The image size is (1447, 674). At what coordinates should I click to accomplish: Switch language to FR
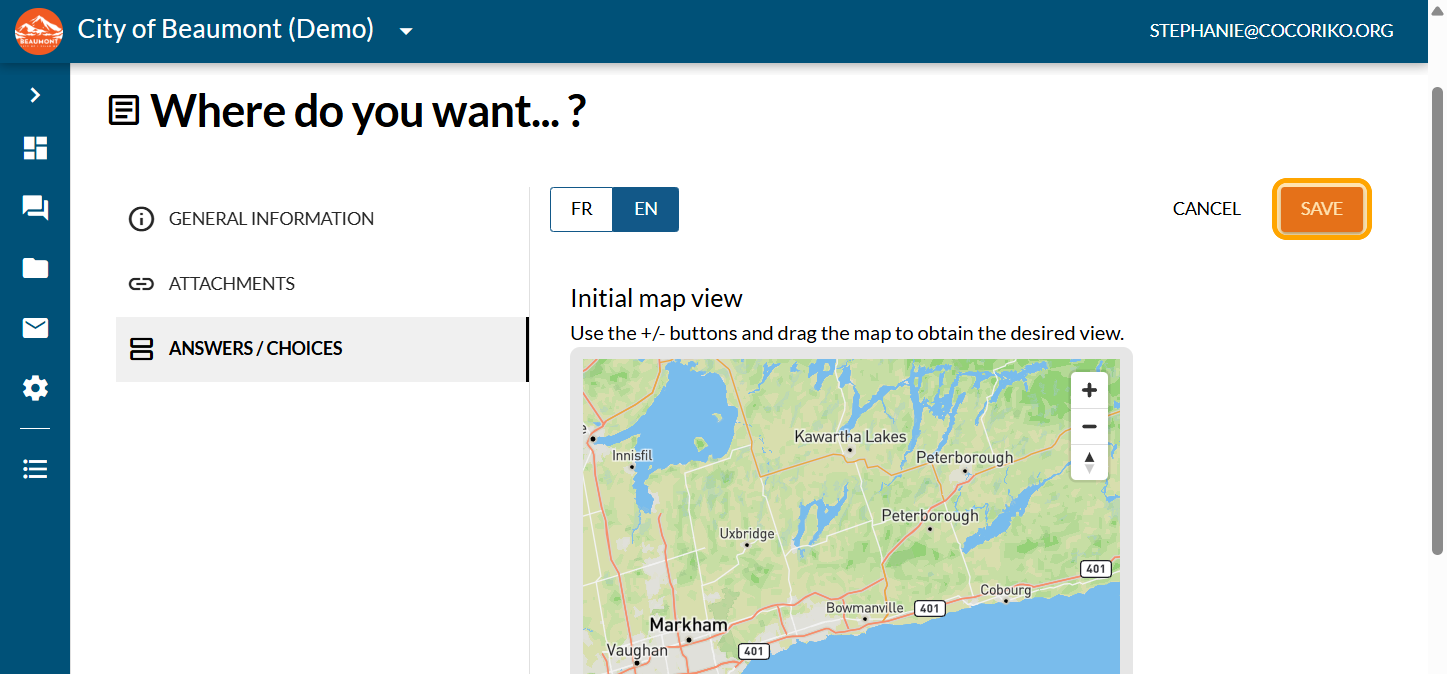(581, 209)
